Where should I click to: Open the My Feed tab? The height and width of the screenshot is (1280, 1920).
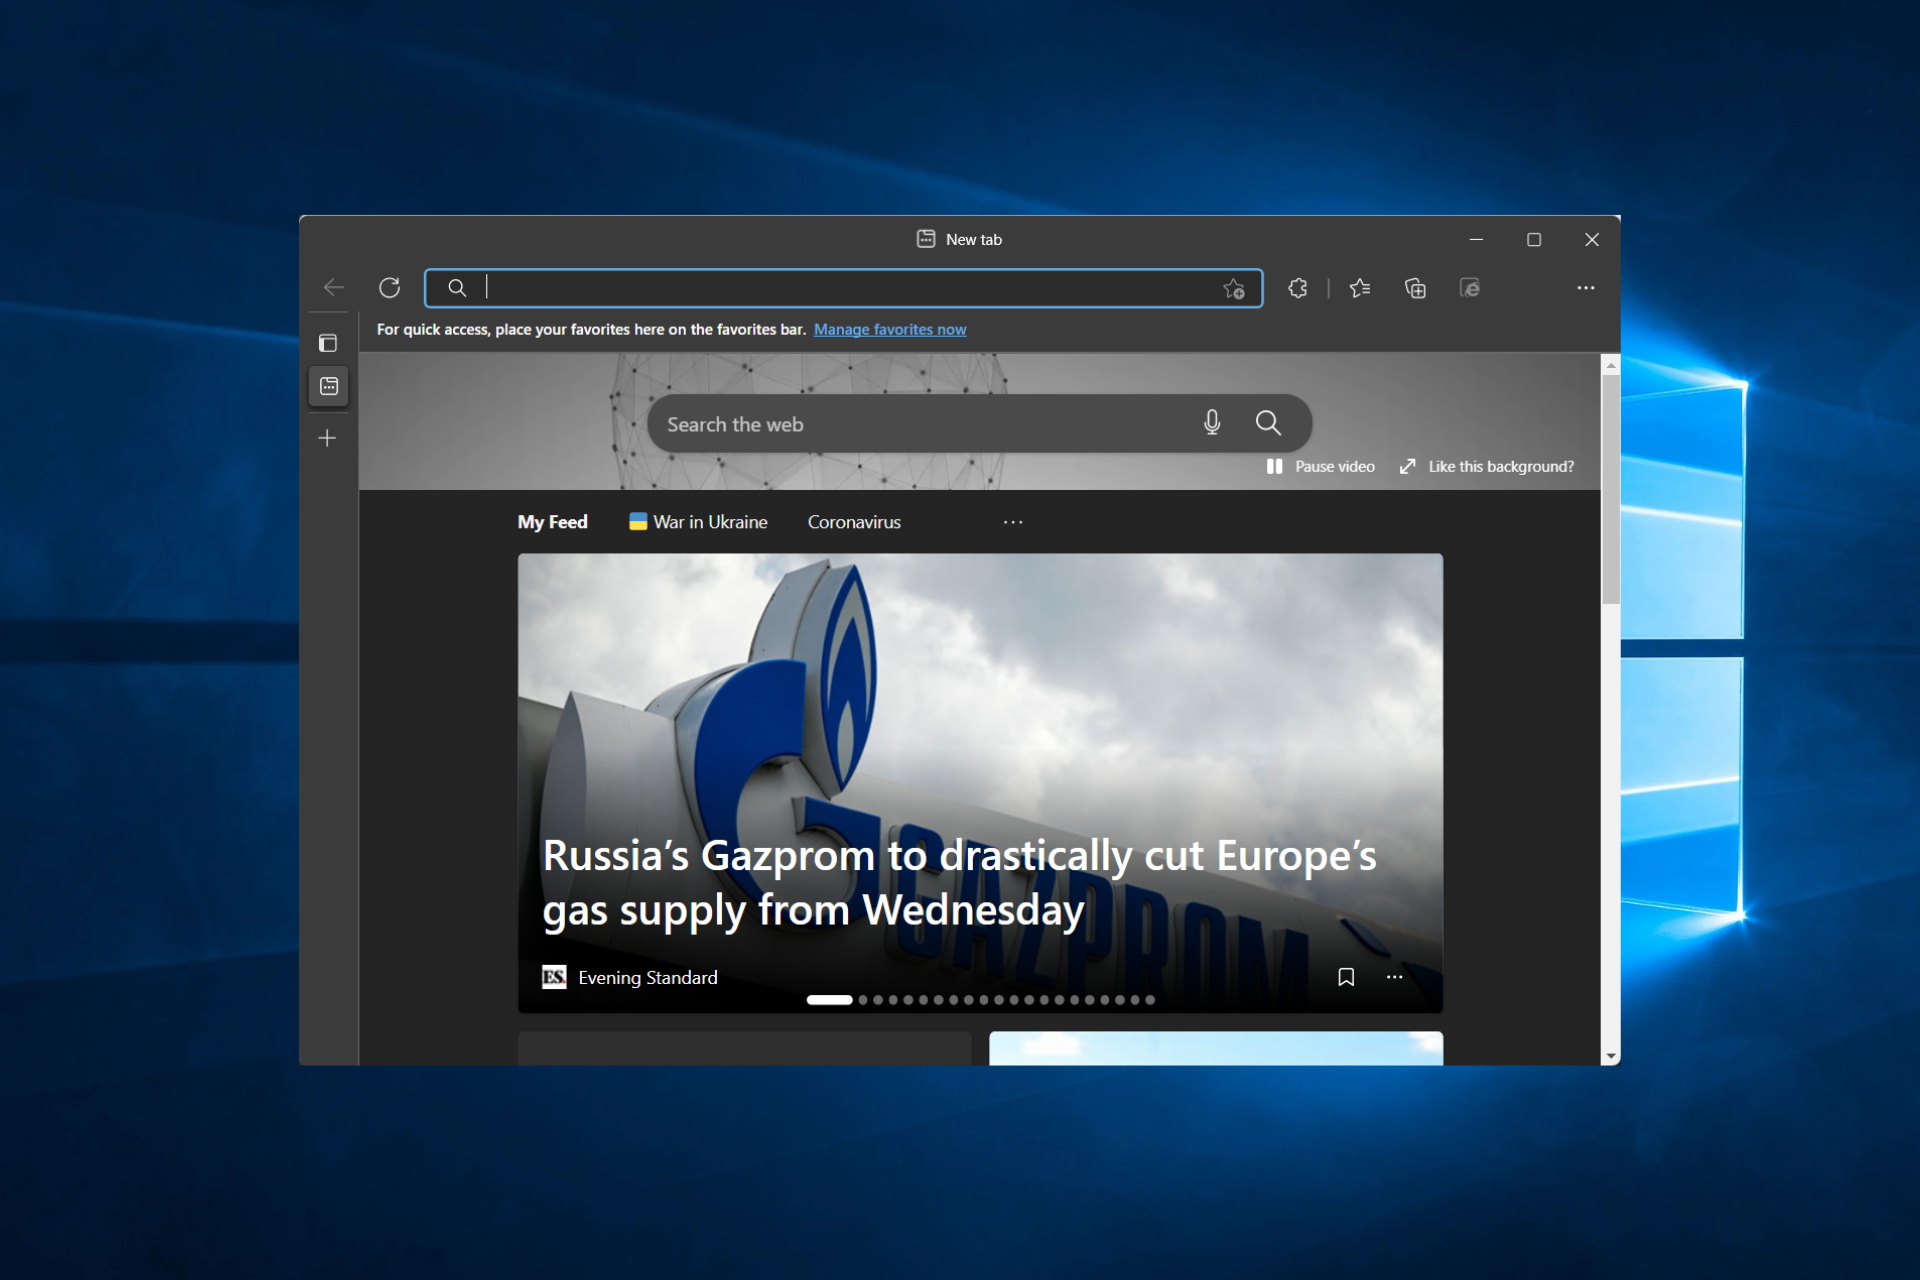(552, 522)
